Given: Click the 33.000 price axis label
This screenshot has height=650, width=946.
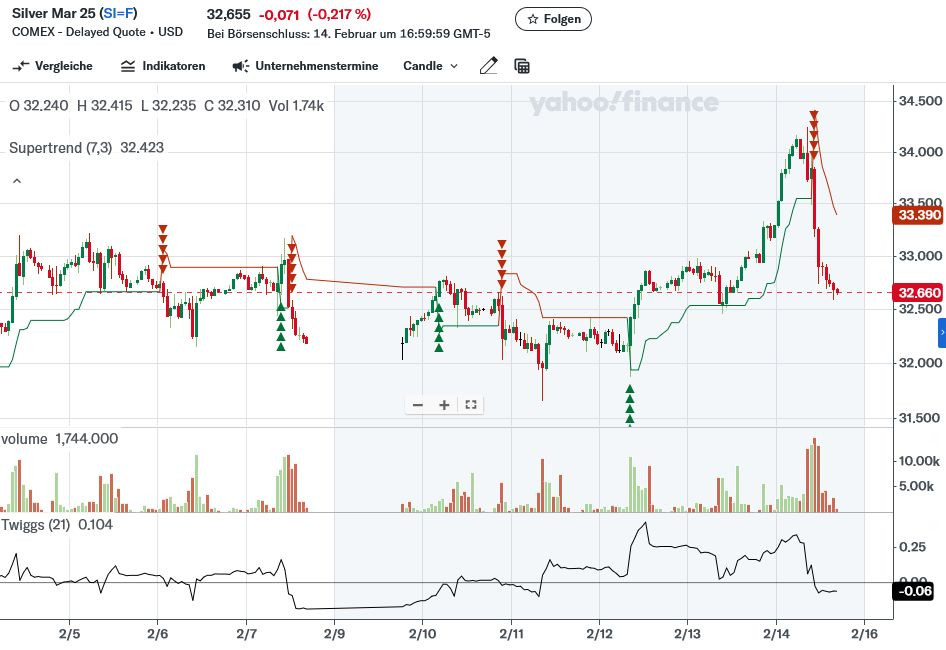Looking at the screenshot, I should 919,256.
